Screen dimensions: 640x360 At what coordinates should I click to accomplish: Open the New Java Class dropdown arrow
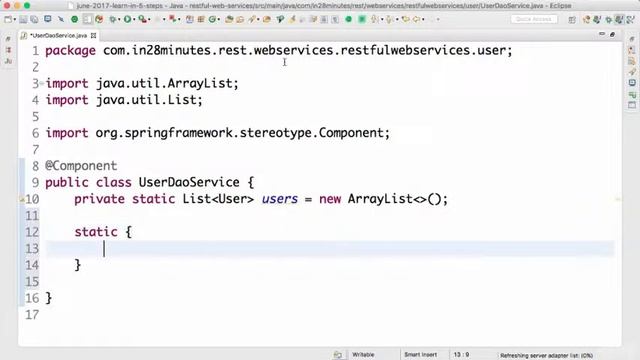(219, 19)
